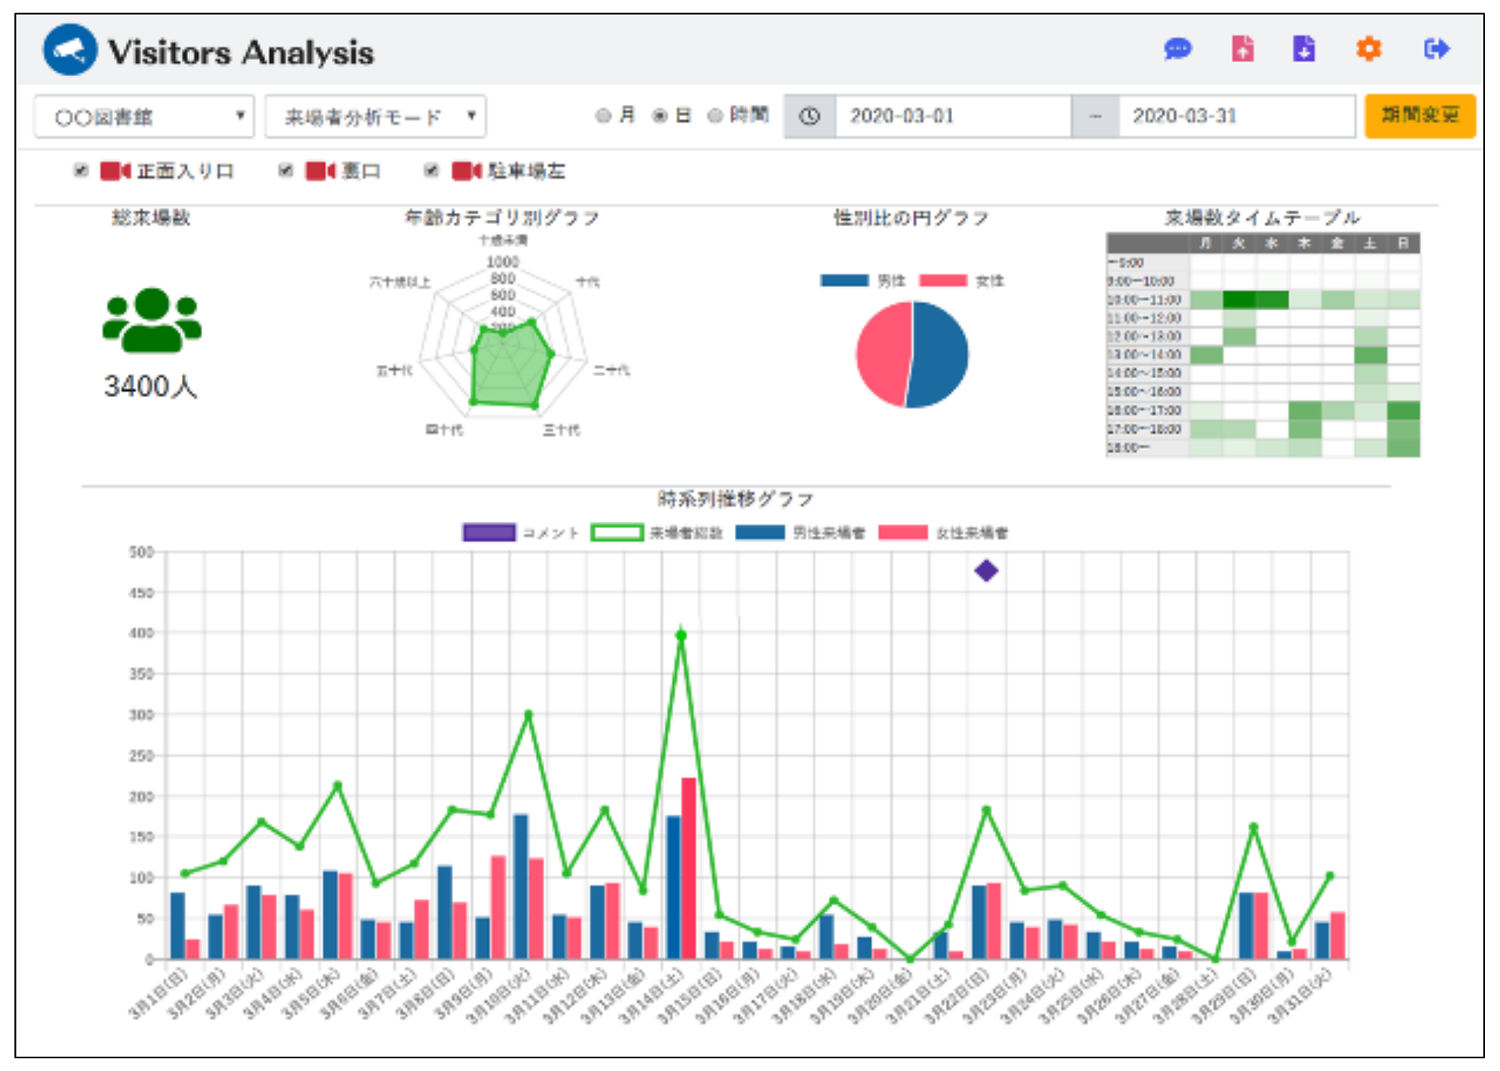Click the 六十歳以上 radar axis label
Screen dimensions: 1500x1071
(400, 282)
